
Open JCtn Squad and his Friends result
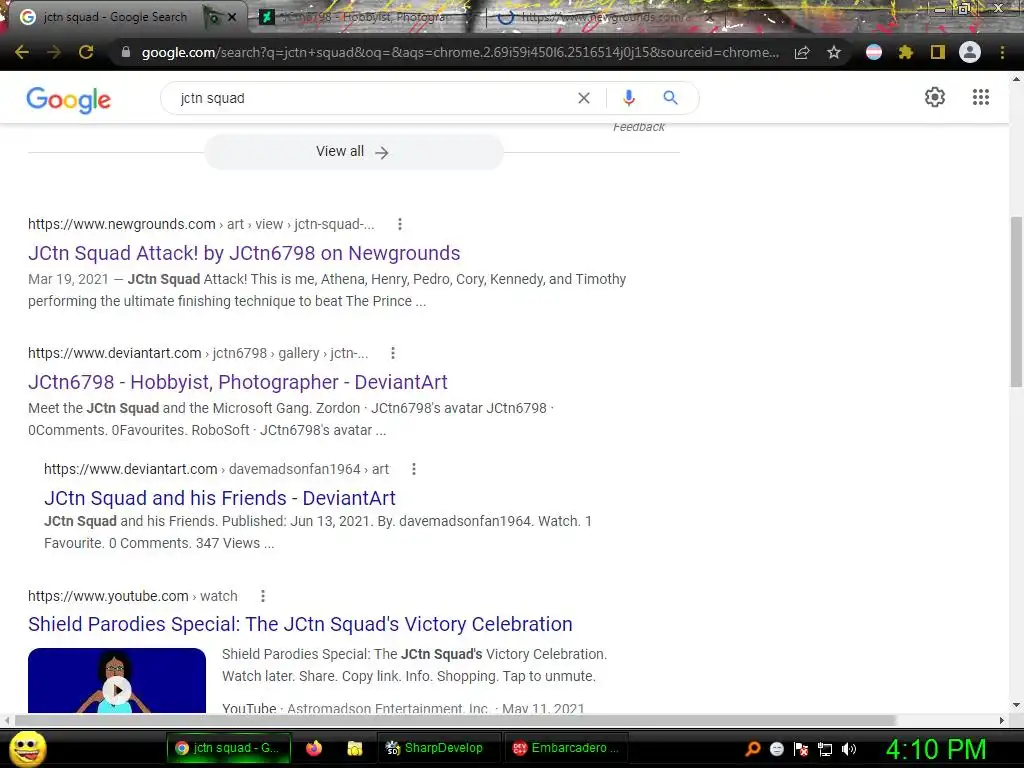(219, 498)
